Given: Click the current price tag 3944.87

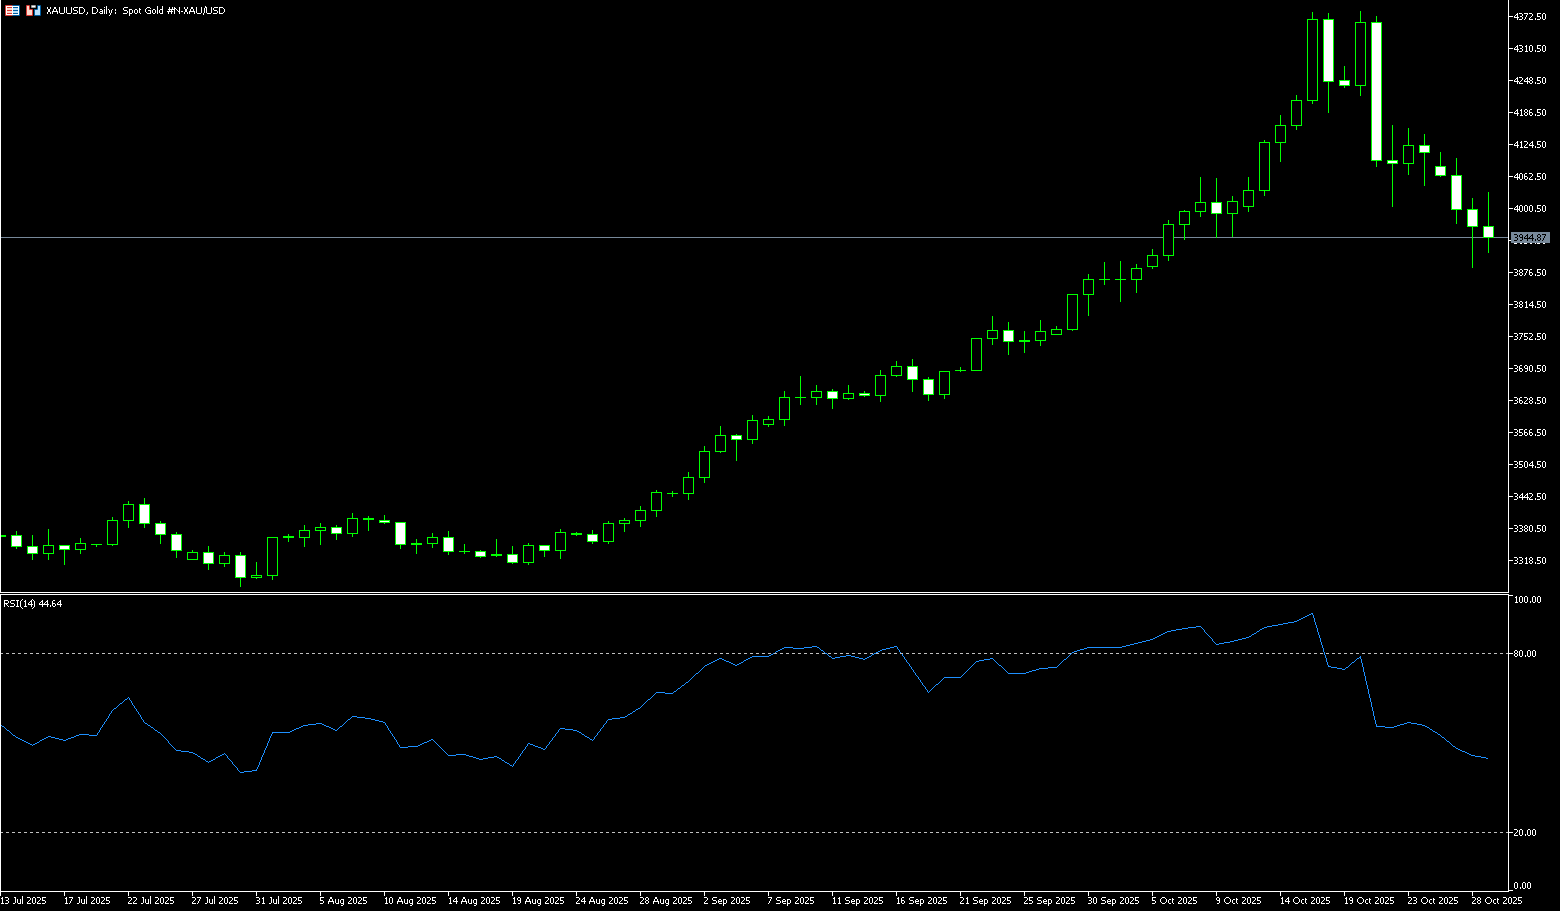Looking at the screenshot, I should pos(1530,238).
